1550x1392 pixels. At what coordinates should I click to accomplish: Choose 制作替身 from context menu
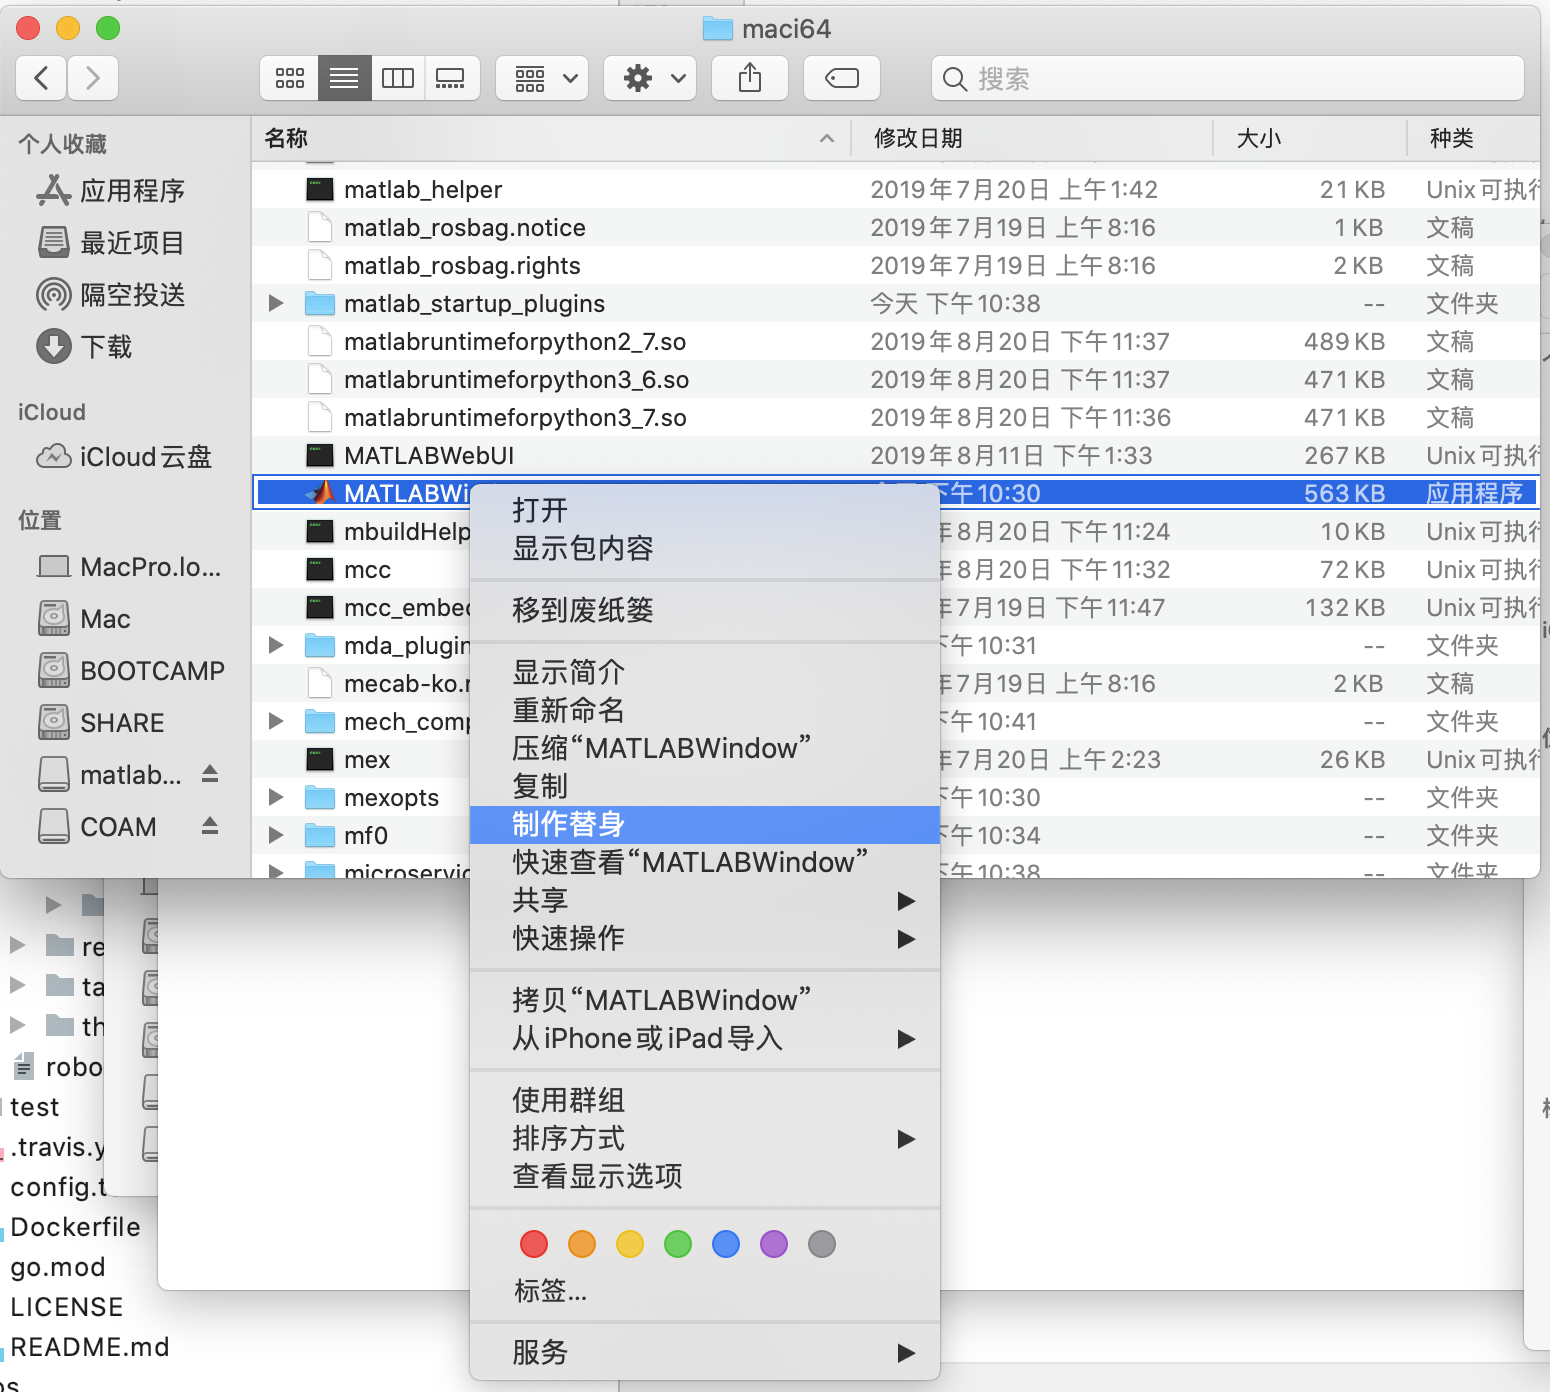(x=568, y=824)
